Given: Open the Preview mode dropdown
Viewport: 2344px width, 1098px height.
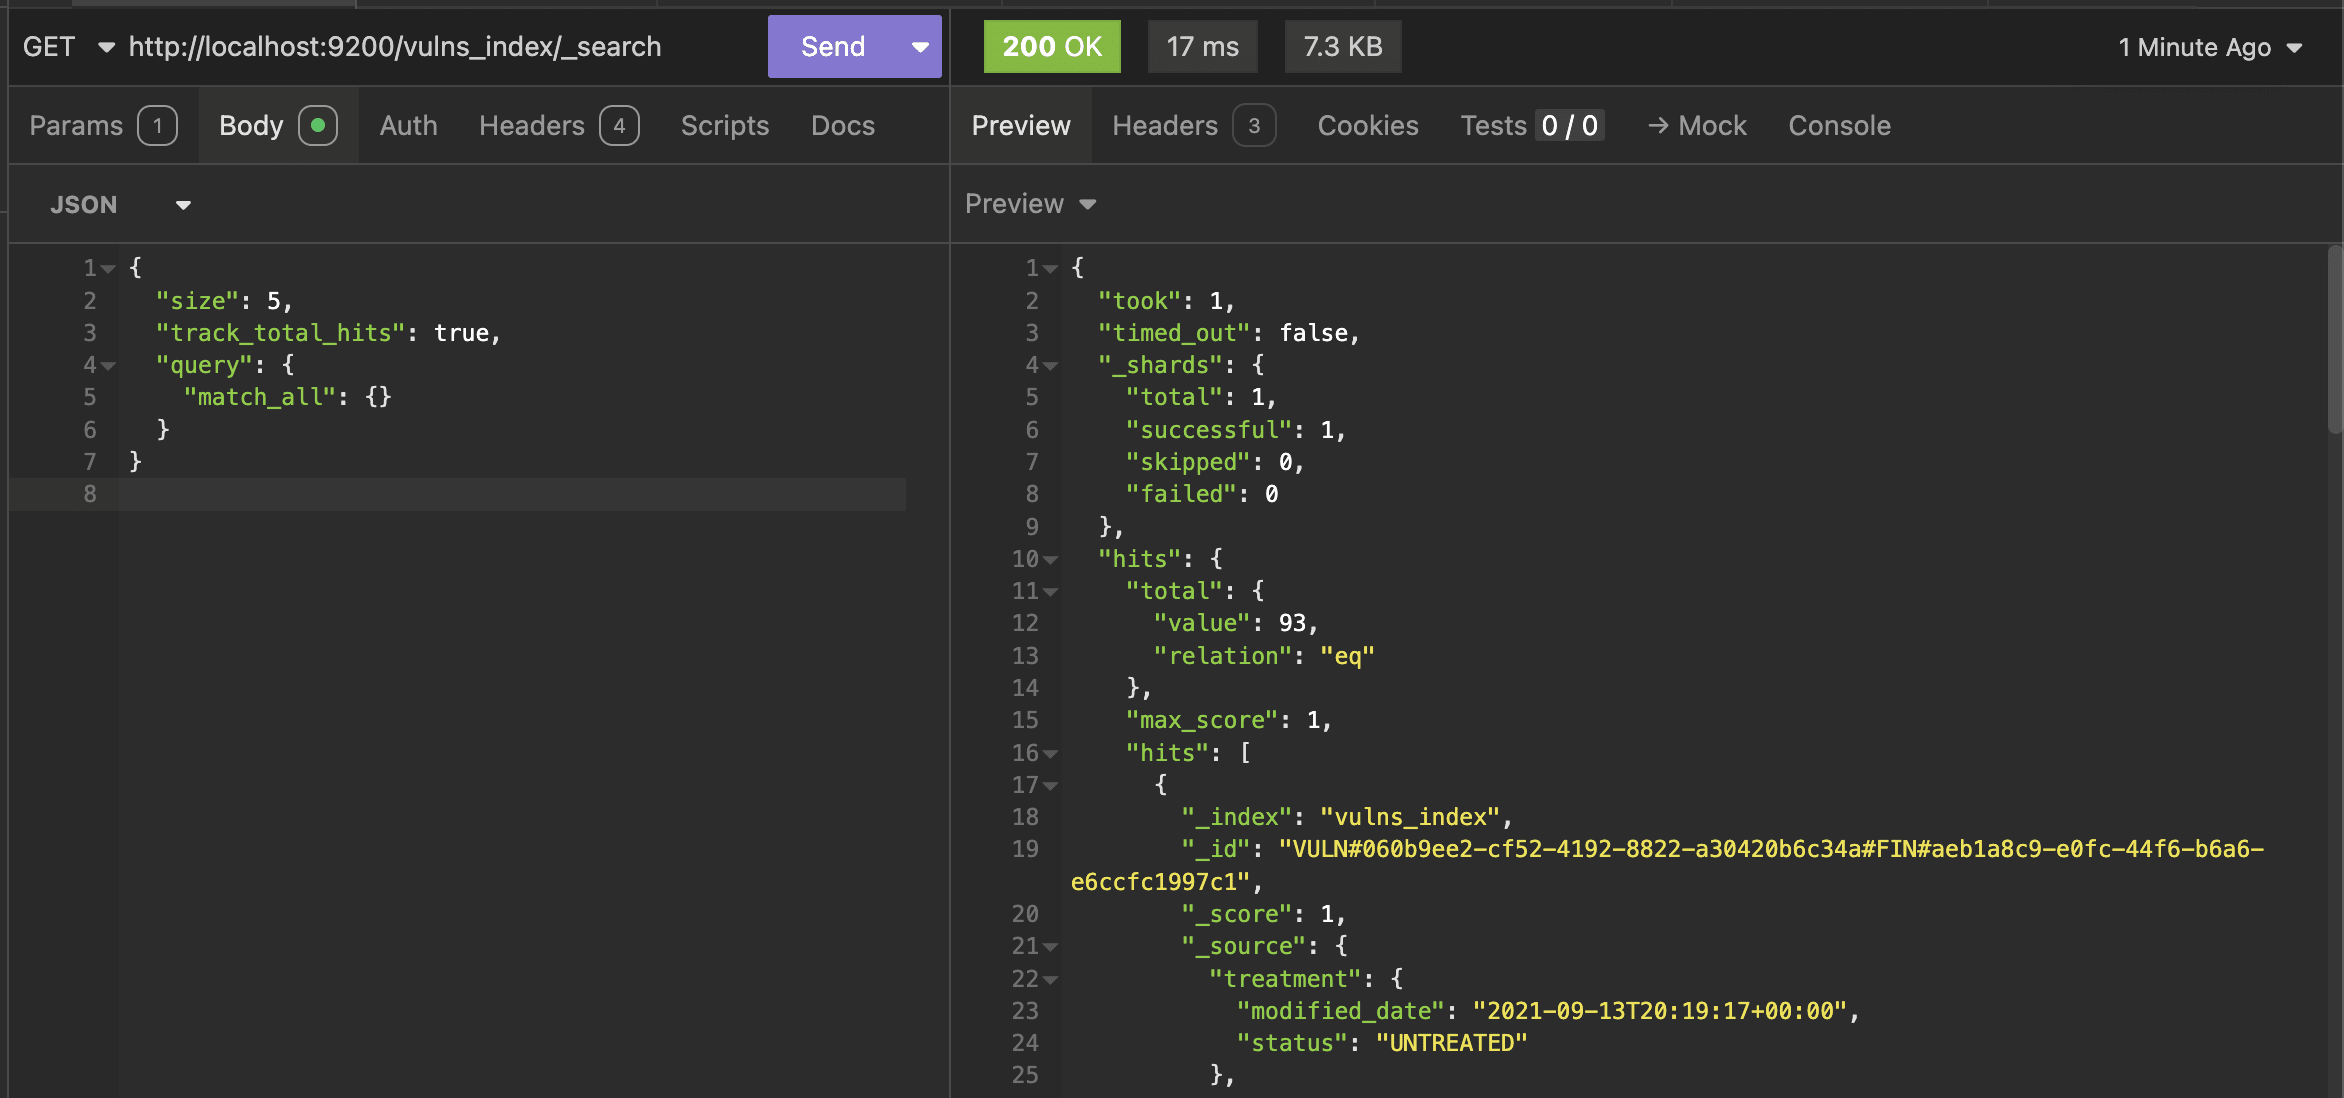Looking at the screenshot, I should 1030,204.
